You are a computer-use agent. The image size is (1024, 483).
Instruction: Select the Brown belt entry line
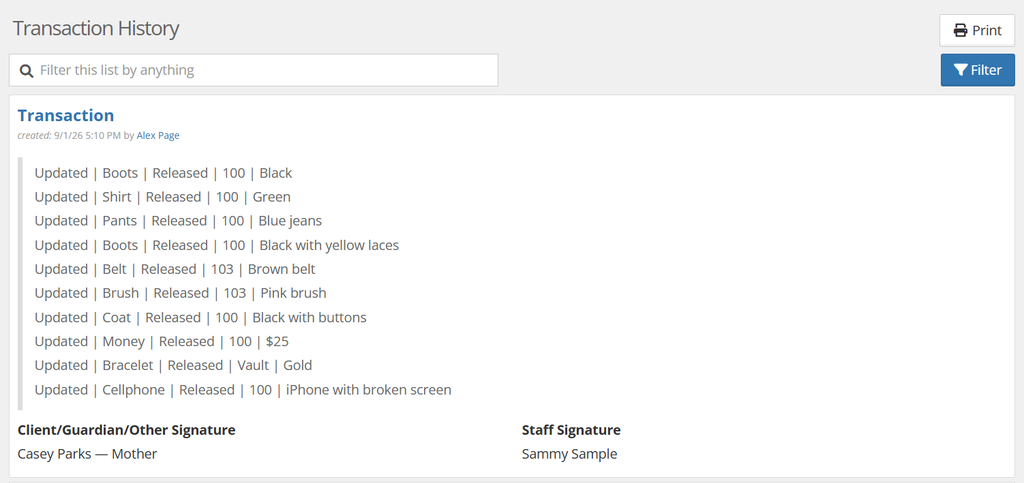coord(175,270)
